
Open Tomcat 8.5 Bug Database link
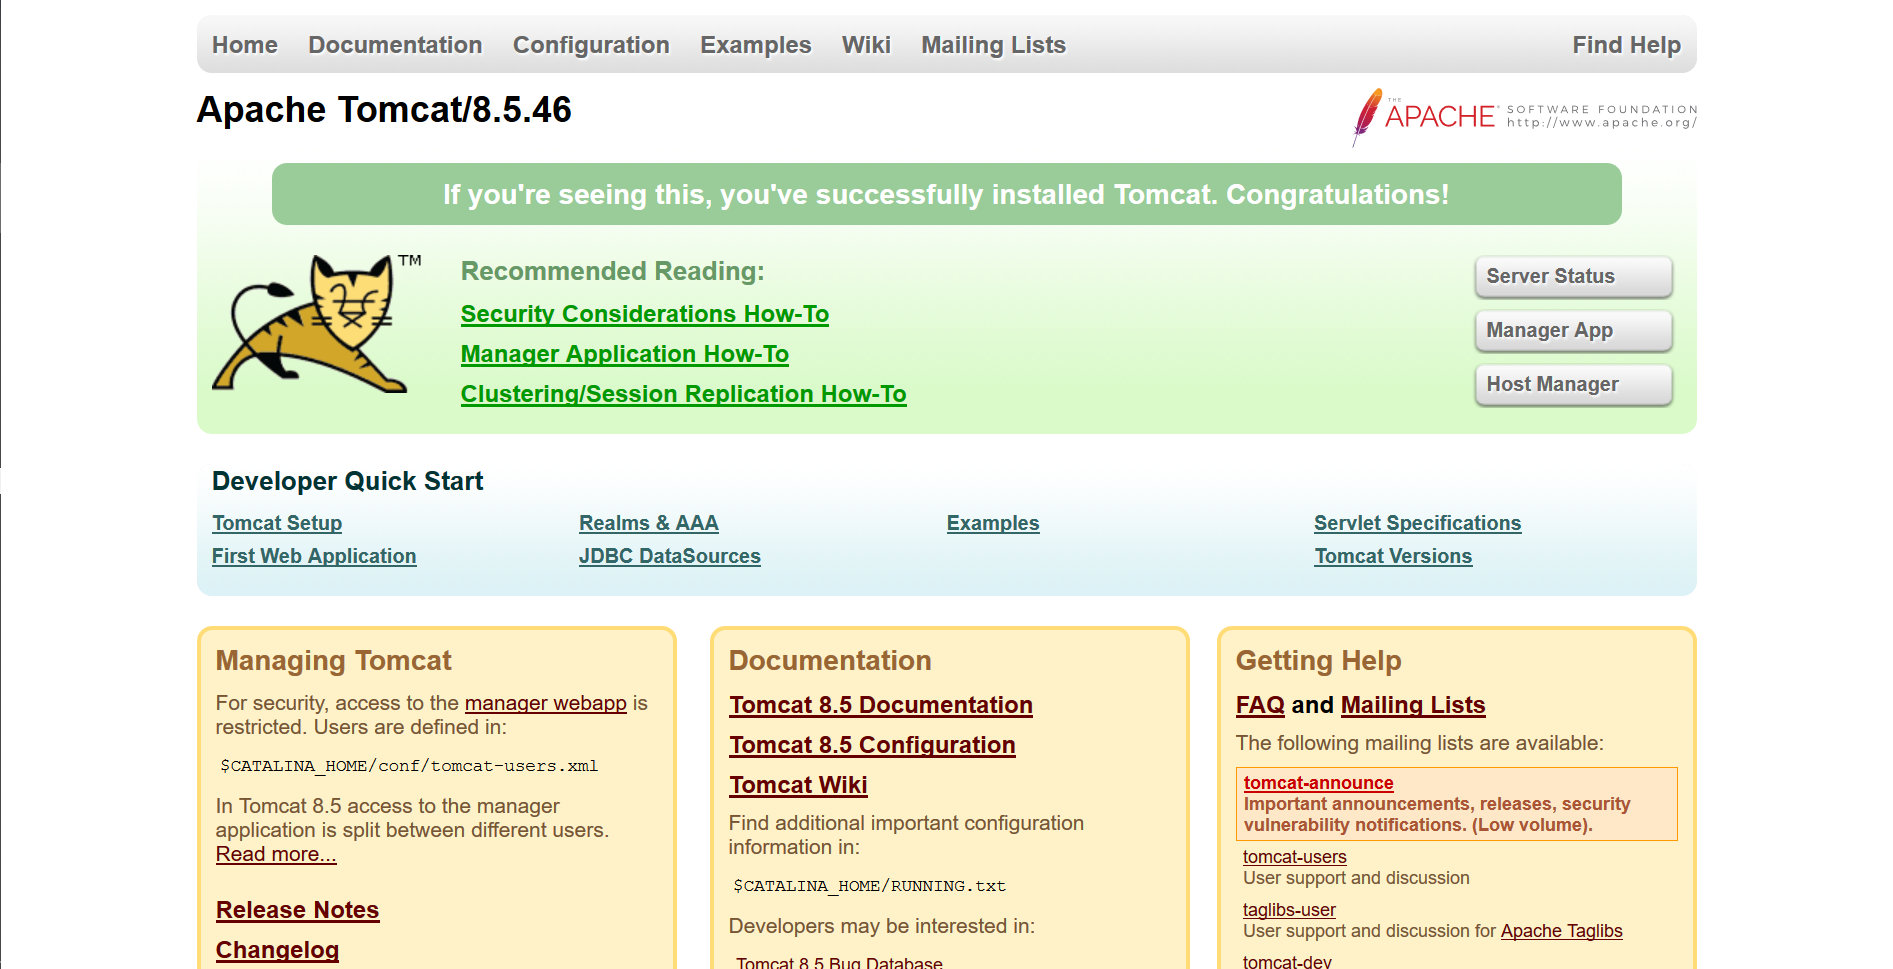[x=839, y=962]
